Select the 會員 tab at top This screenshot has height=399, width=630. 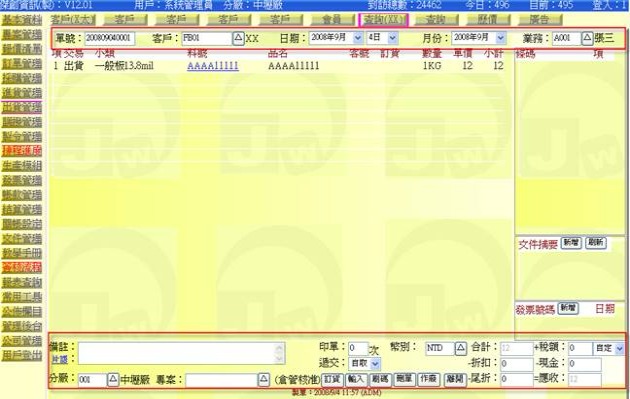coord(331,20)
